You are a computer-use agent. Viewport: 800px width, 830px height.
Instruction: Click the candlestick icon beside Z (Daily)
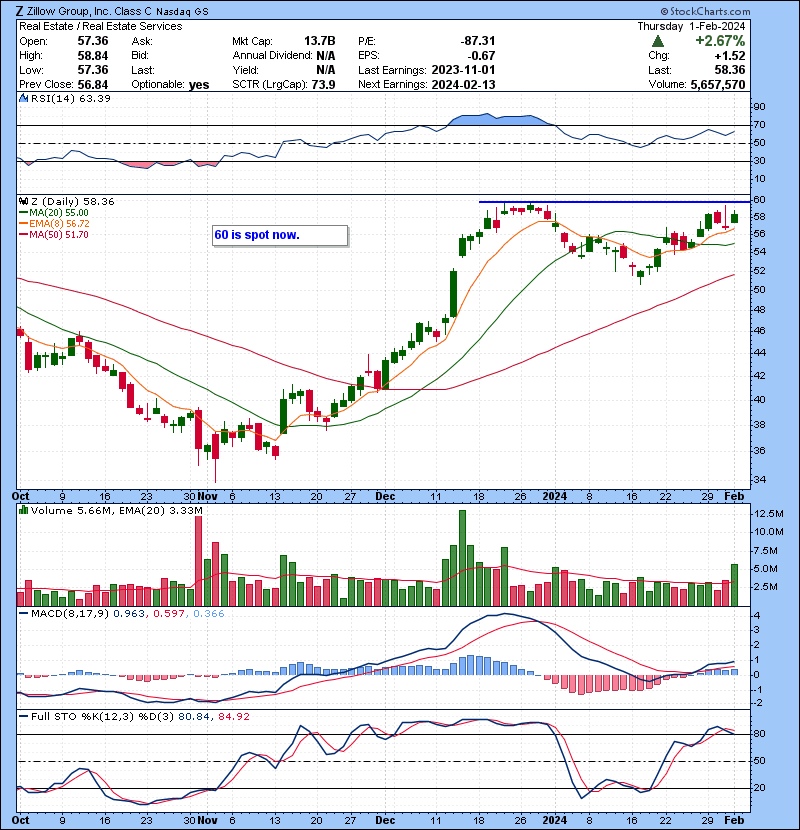click(23, 202)
